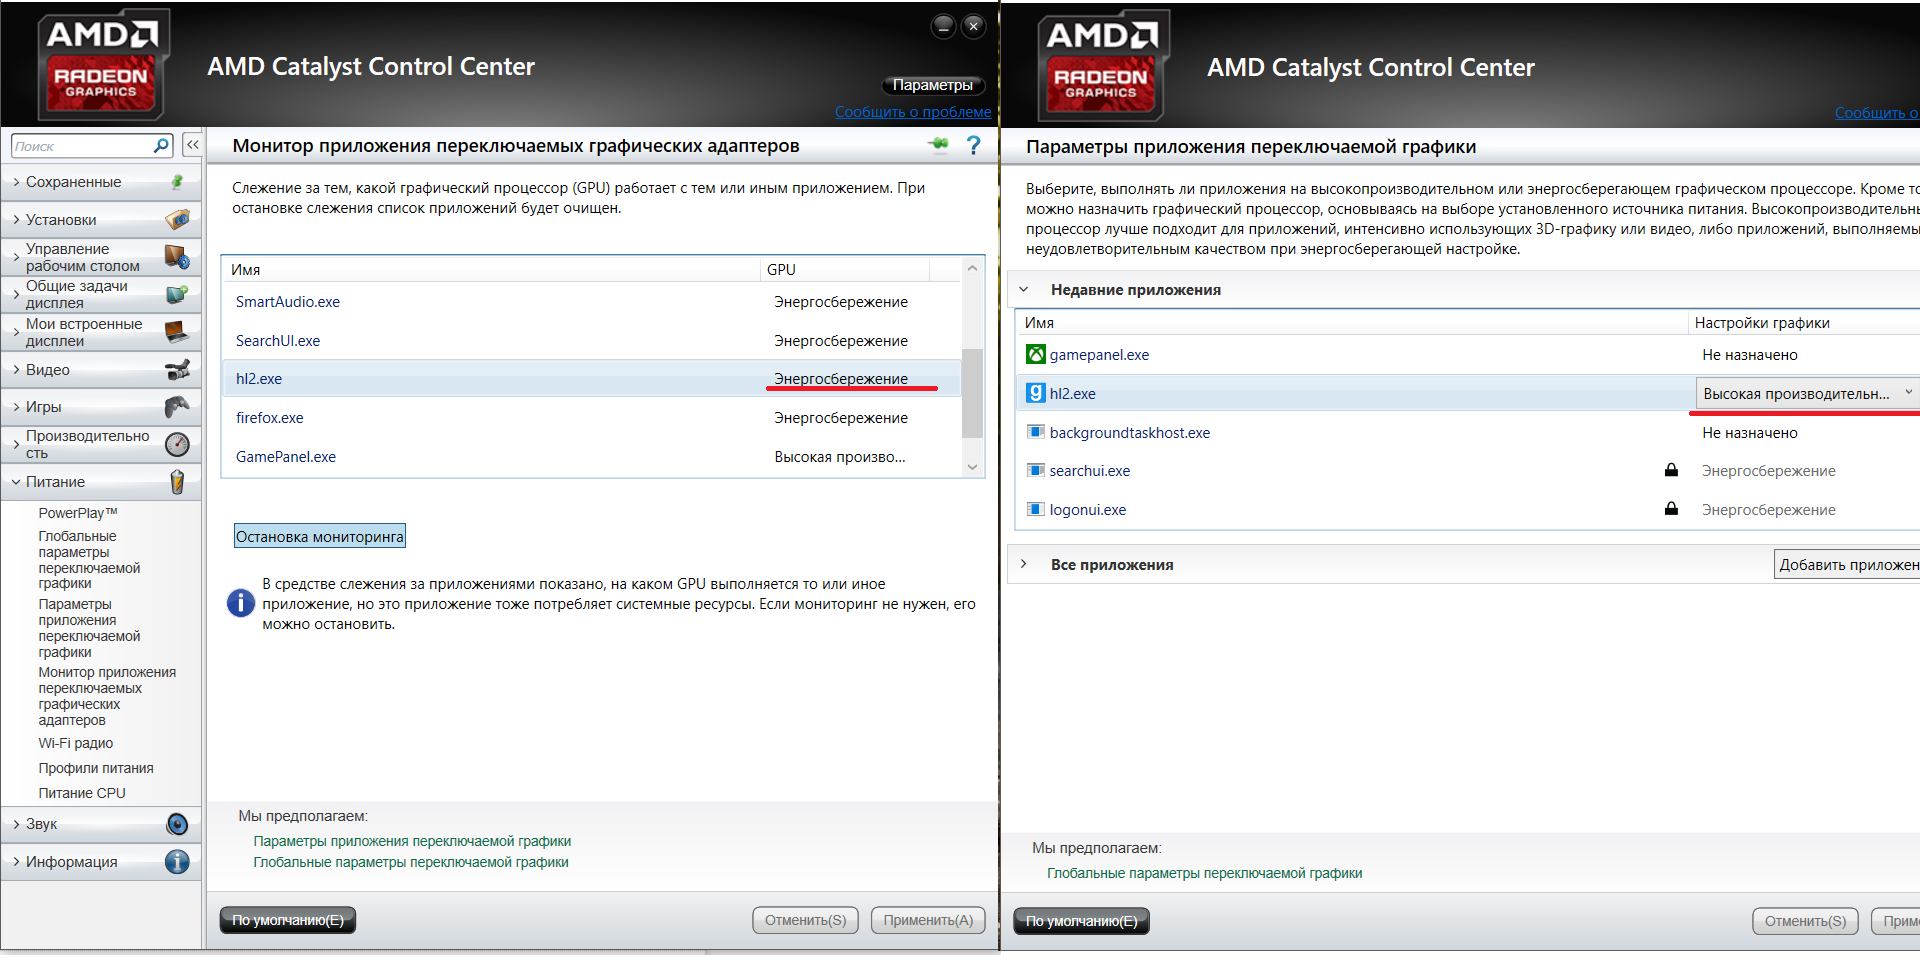Open Wi-Fi радио page
The width and height of the screenshot is (1920, 966).
click(x=76, y=743)
